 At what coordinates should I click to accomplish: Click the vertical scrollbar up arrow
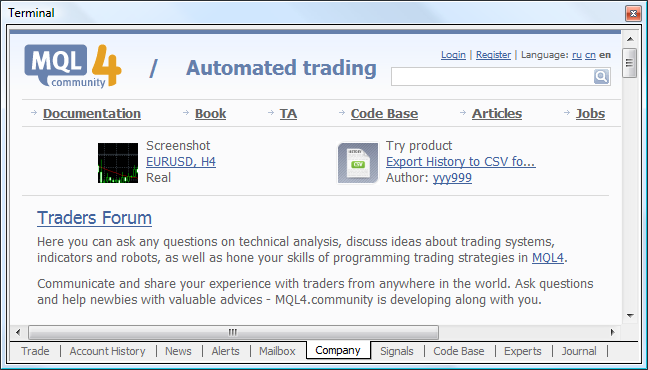pos(630,39)
